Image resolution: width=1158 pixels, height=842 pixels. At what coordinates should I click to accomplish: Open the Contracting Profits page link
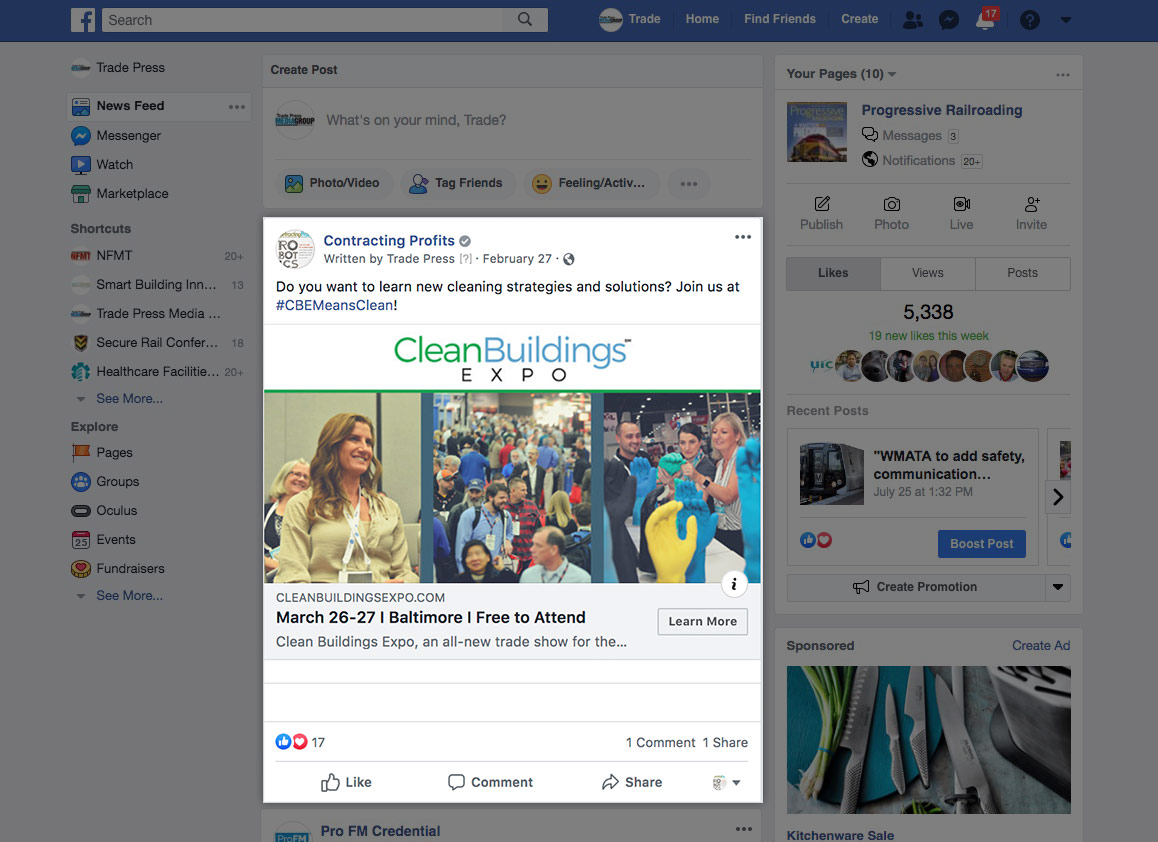coord(388,240)
